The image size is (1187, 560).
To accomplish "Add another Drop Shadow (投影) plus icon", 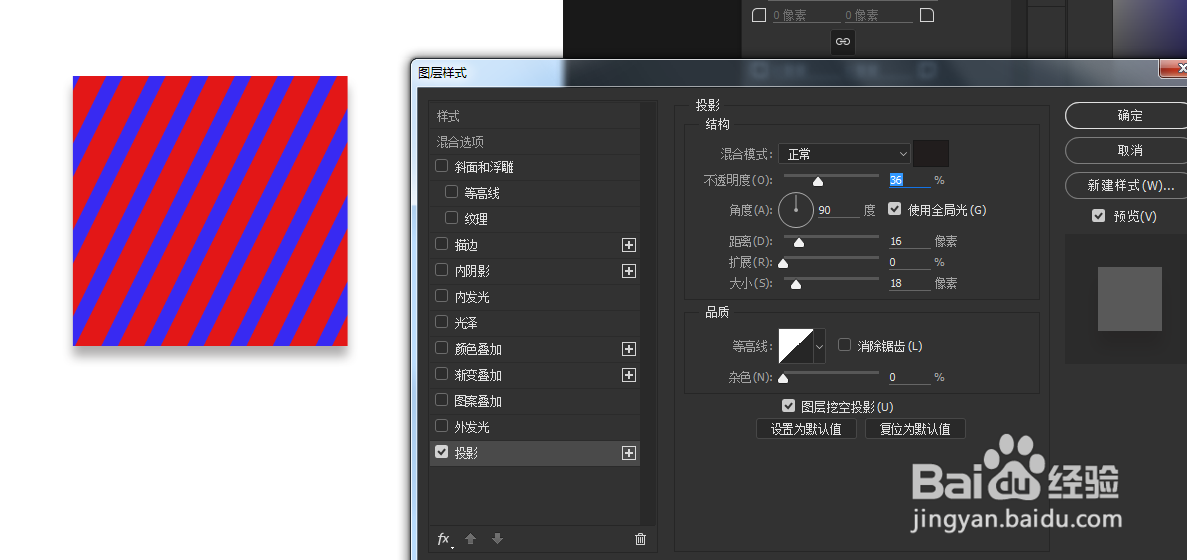I will pyautogui.click(x=628, y=453).
